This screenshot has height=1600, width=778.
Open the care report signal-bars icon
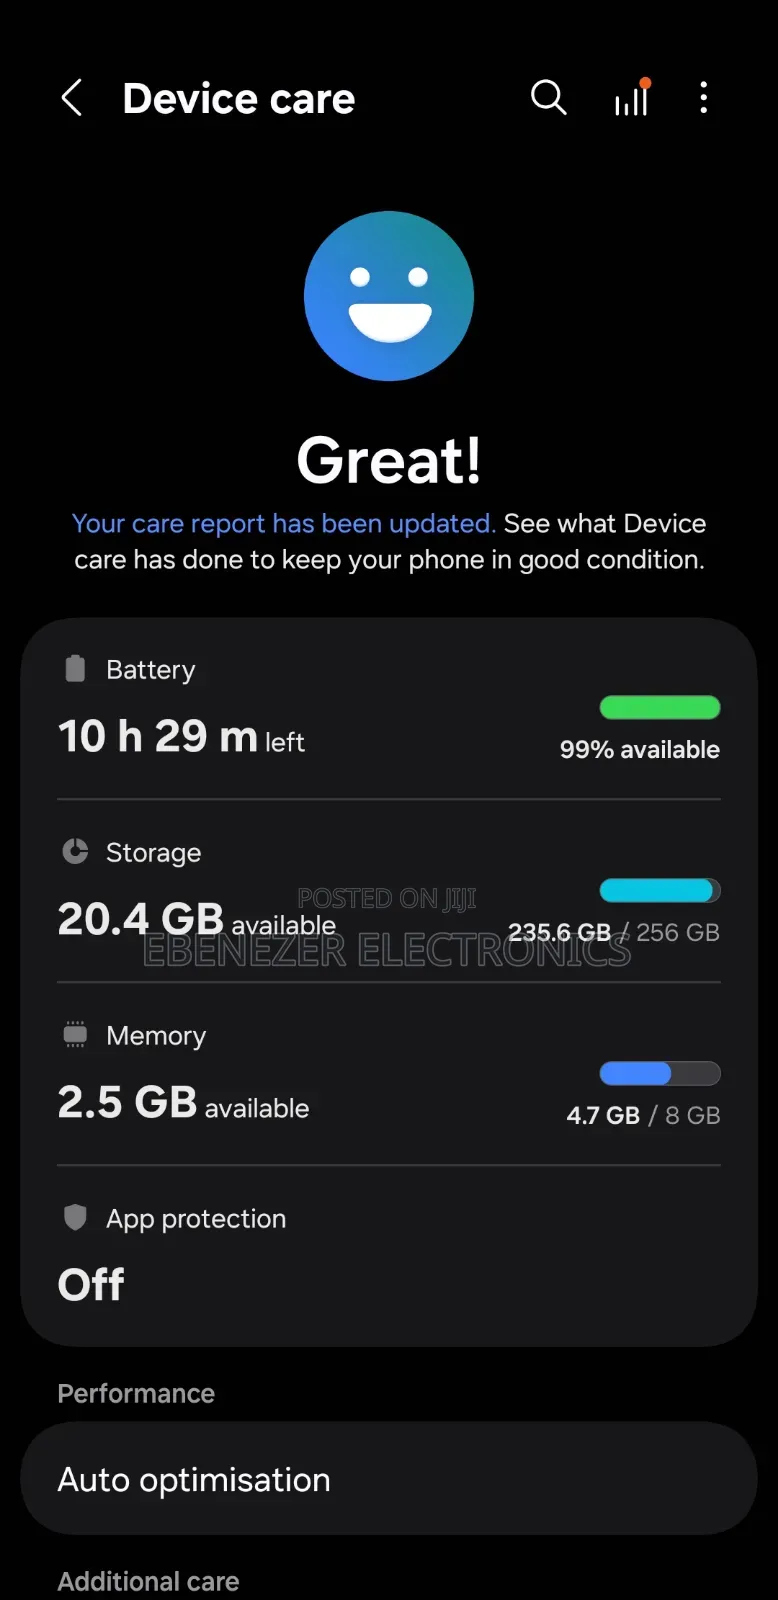(632, 98)
